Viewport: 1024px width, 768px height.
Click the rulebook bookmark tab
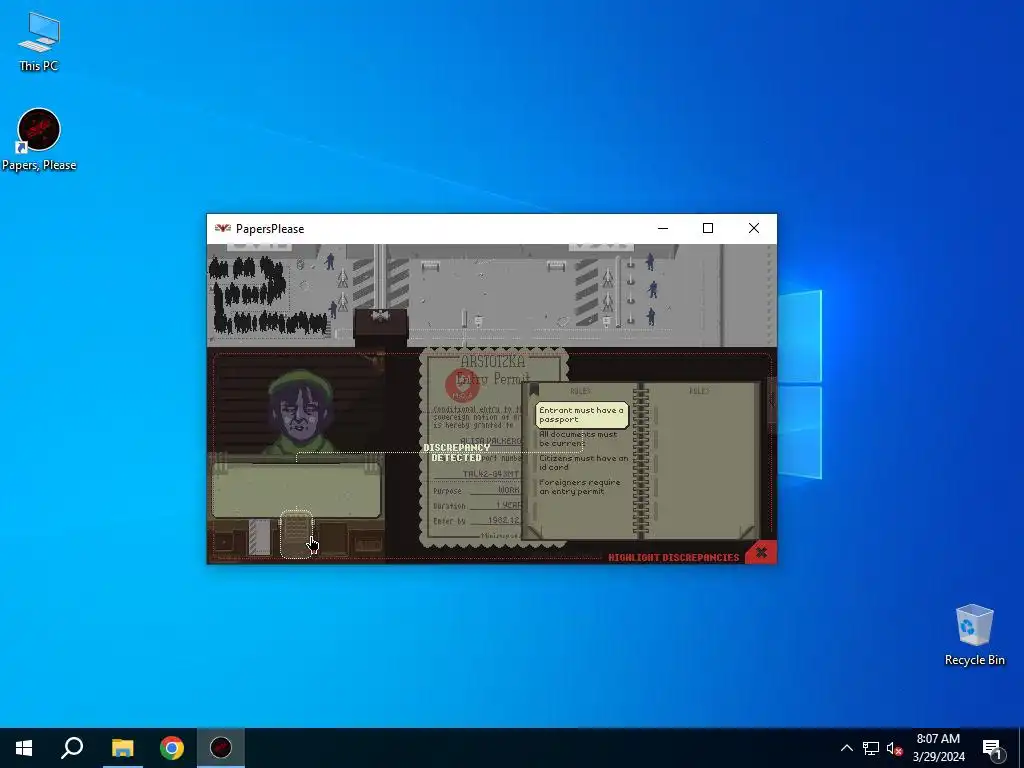tap(534, 390)
